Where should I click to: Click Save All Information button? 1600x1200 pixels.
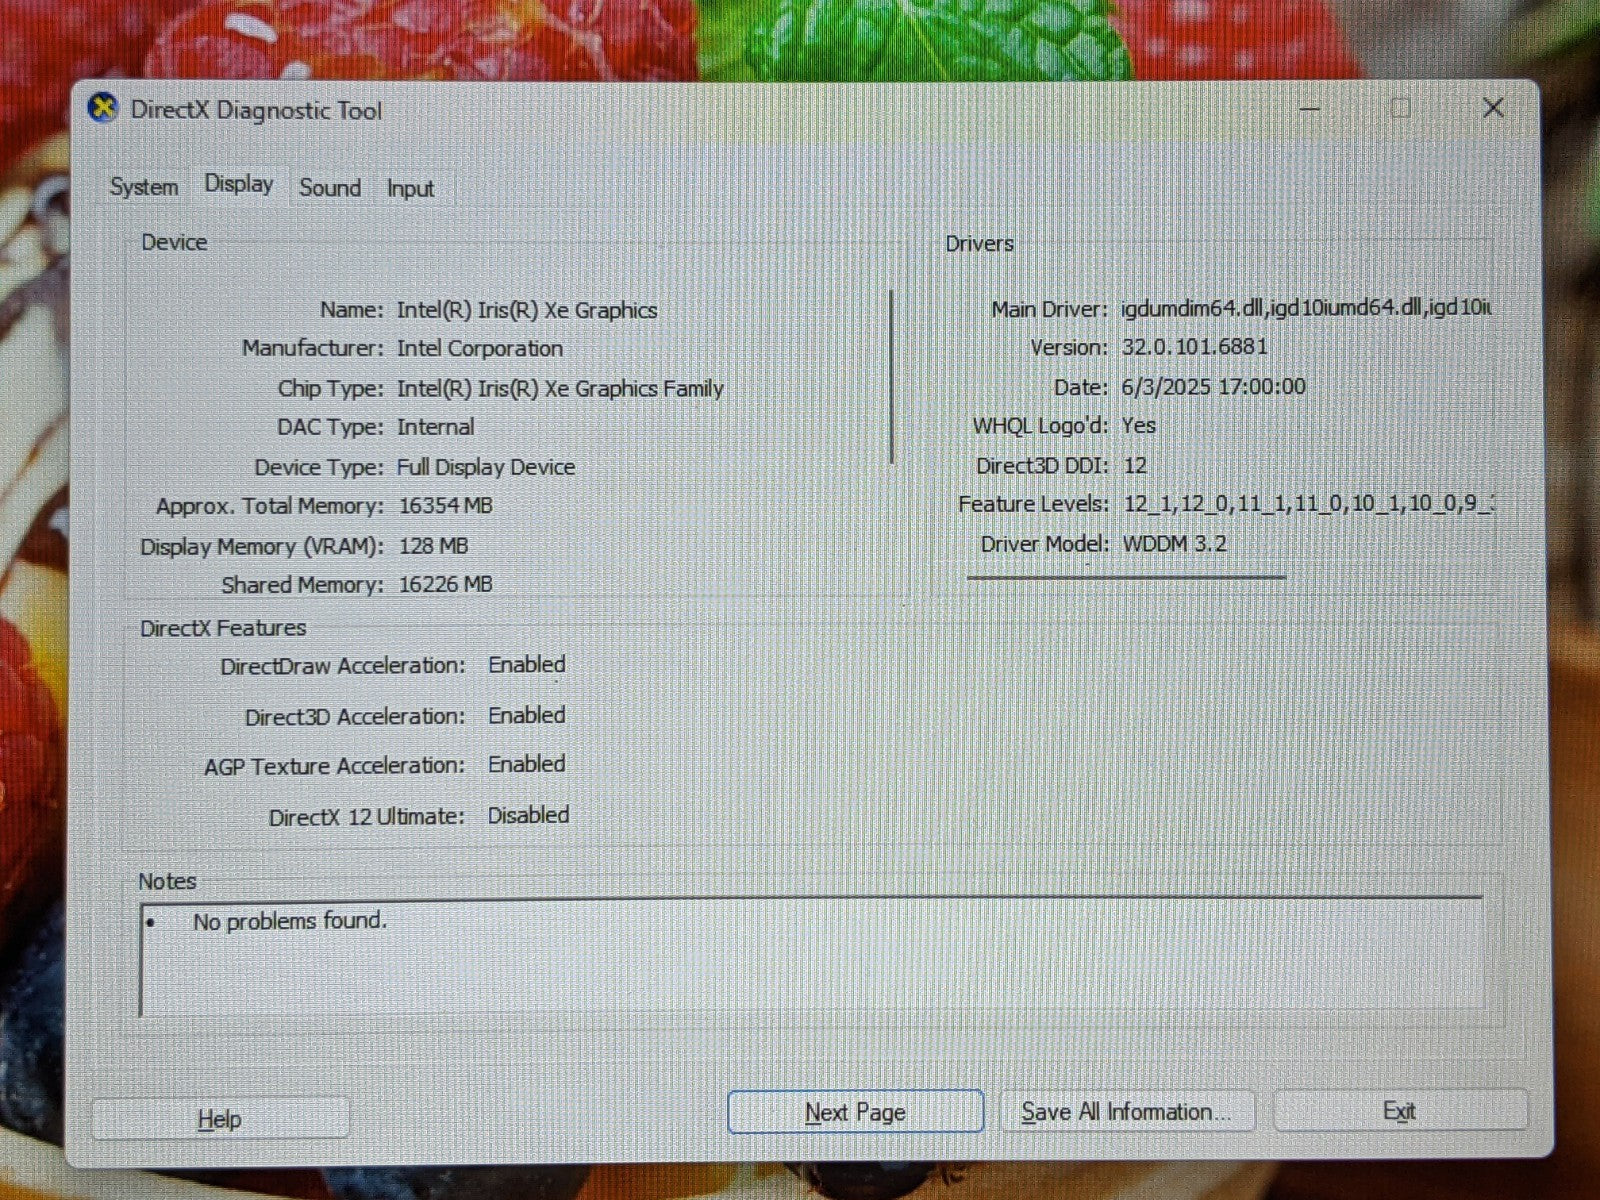pyautogui.click(x=1126, y=1112)
